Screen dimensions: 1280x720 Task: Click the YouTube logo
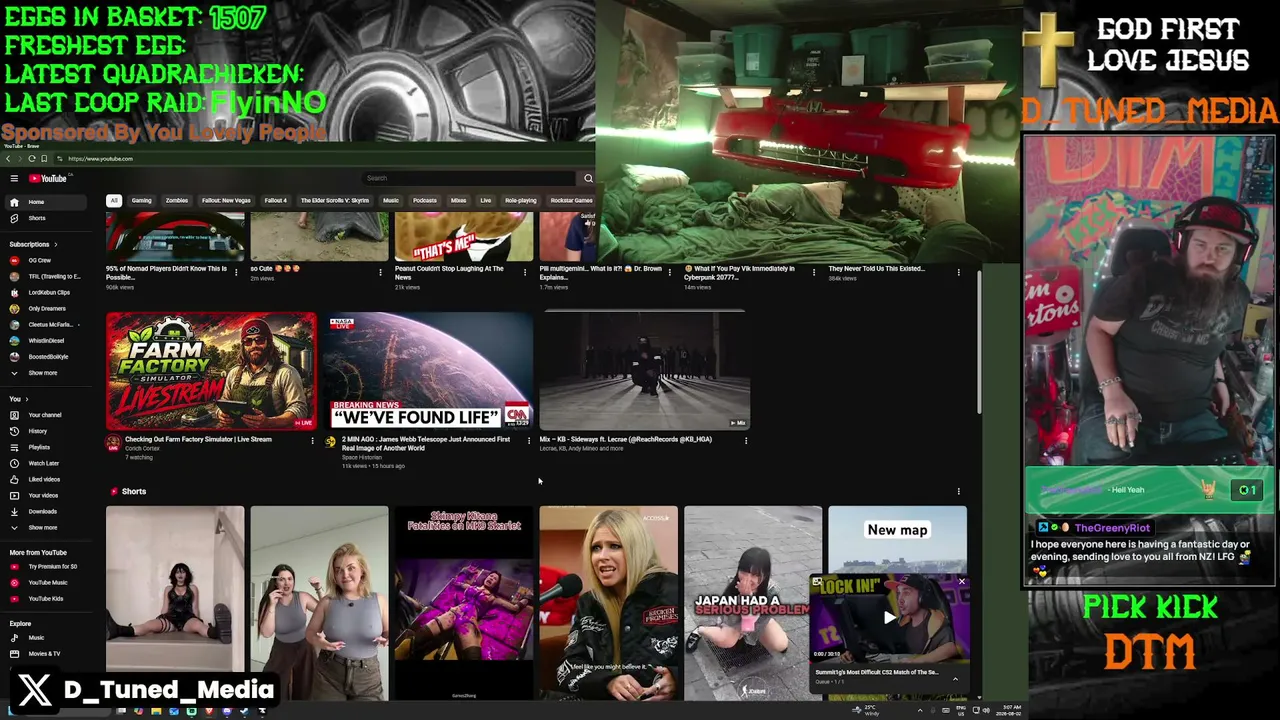coord(47,179)
